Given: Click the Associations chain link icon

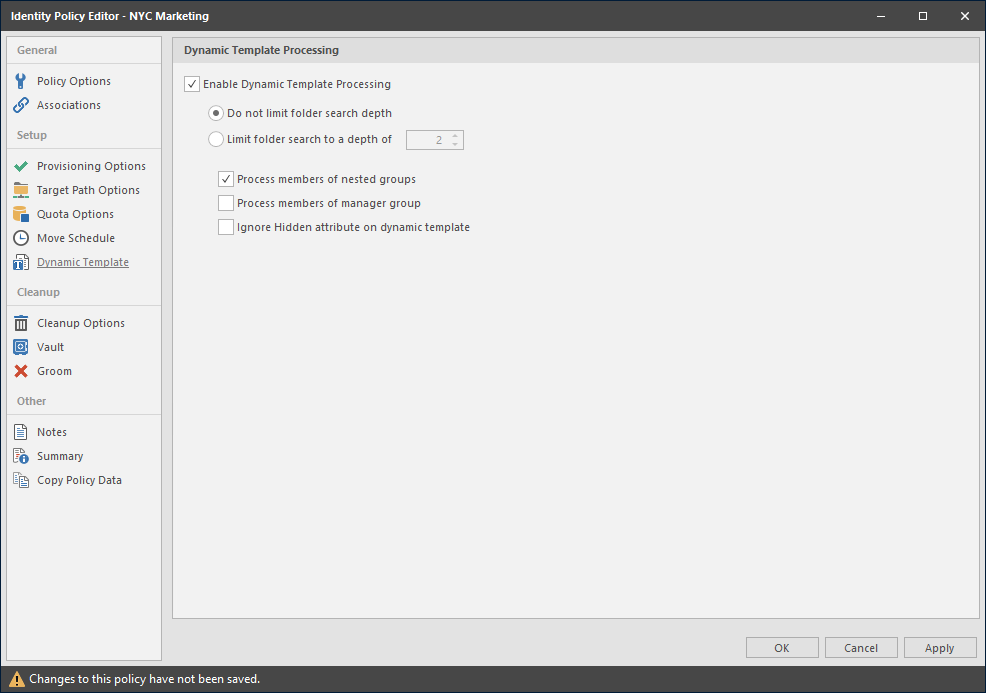Looking at the screenshot, I should 21,105.
